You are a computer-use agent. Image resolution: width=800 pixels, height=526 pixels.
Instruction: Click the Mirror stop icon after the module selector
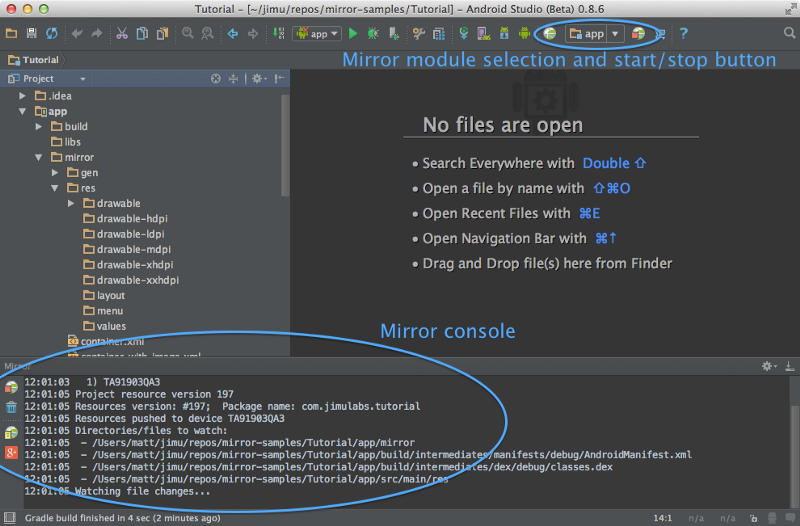[x=638, y=34]
